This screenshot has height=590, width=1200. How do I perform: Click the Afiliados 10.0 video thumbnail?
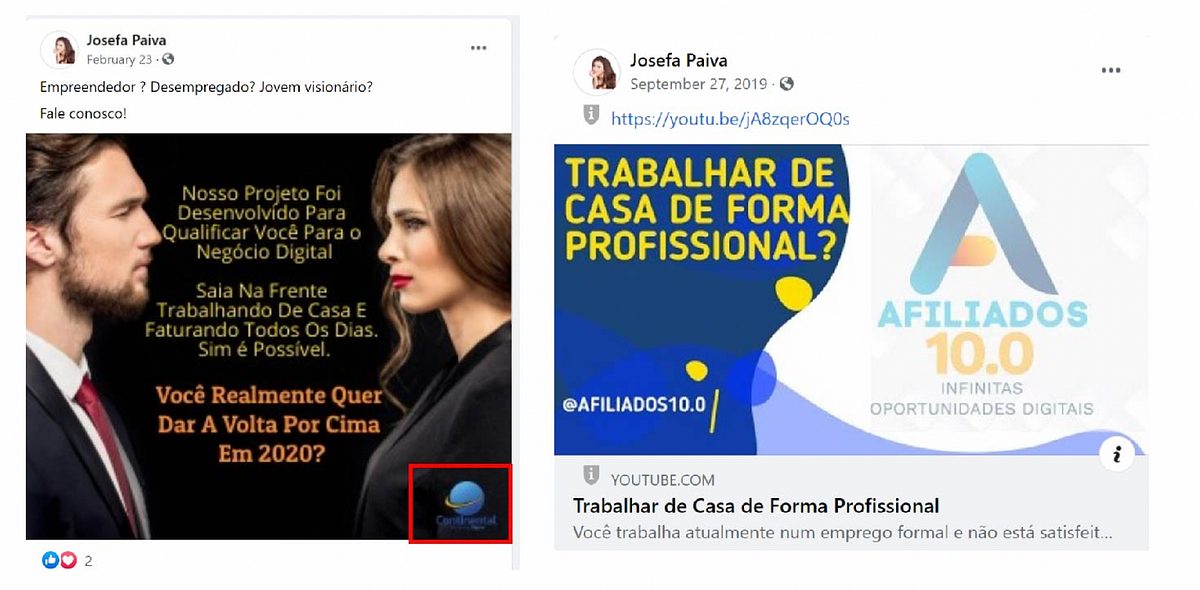(x=851, y=300)
